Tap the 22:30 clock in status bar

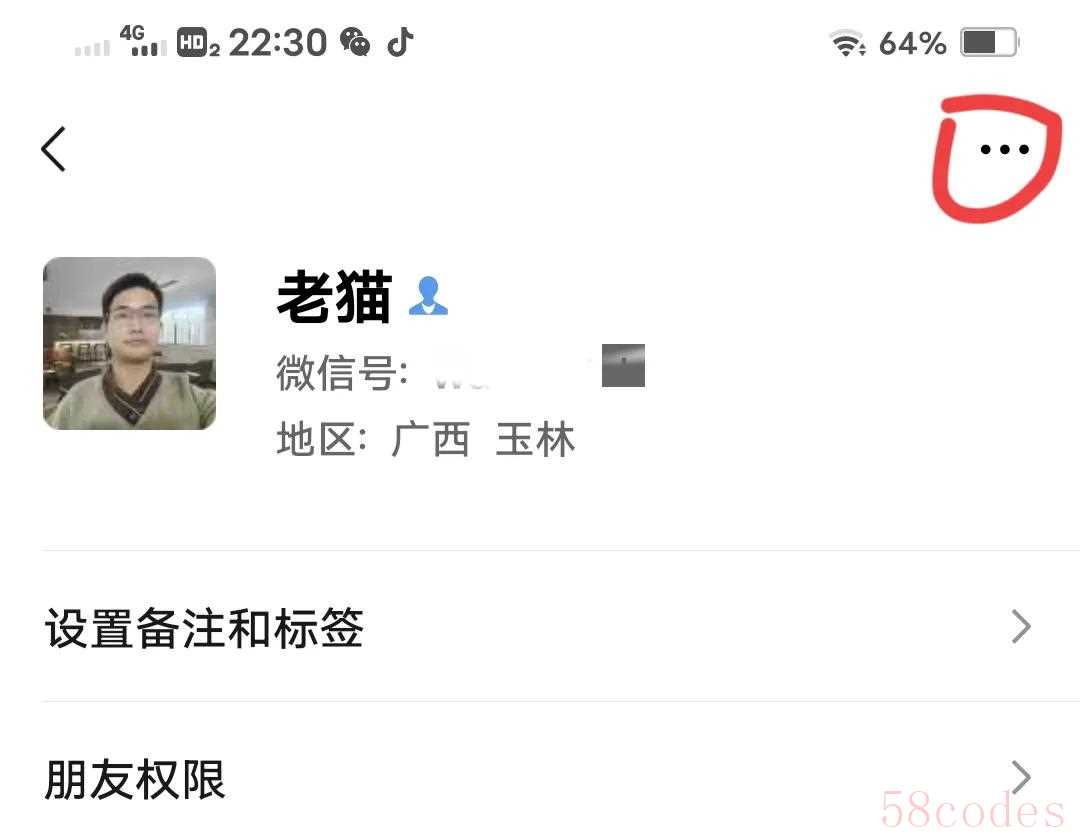tap(278, 43)
